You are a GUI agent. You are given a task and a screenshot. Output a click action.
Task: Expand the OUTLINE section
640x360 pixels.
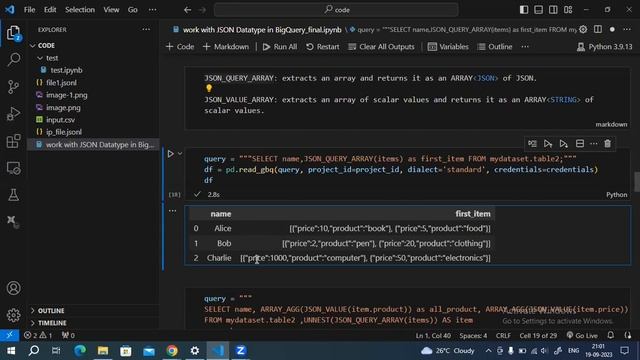[x=51, y=311]
